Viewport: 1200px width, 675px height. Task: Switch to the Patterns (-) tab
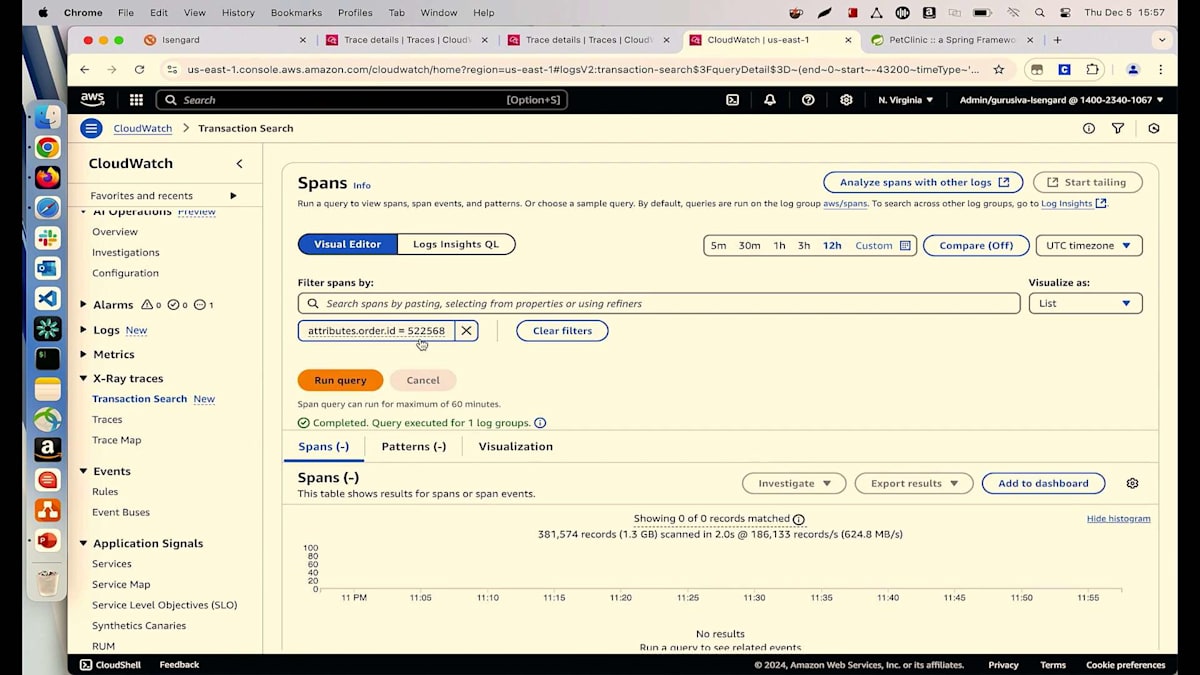click(413, 447)
